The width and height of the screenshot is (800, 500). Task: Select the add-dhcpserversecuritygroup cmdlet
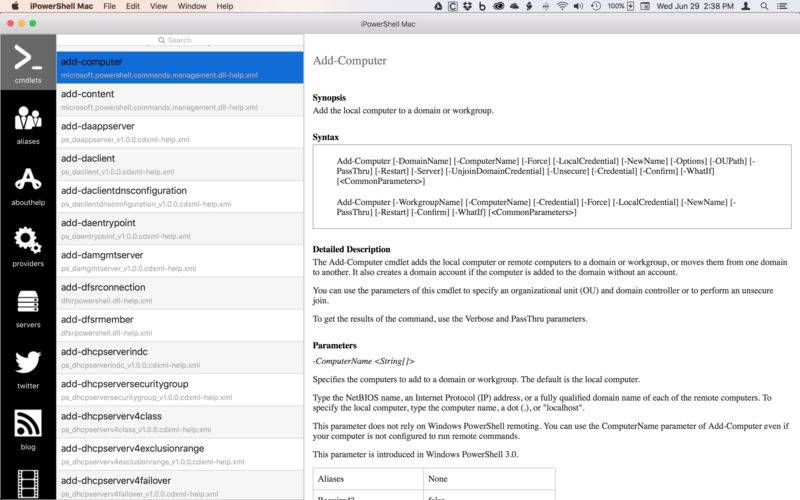(x=180, y=389)
